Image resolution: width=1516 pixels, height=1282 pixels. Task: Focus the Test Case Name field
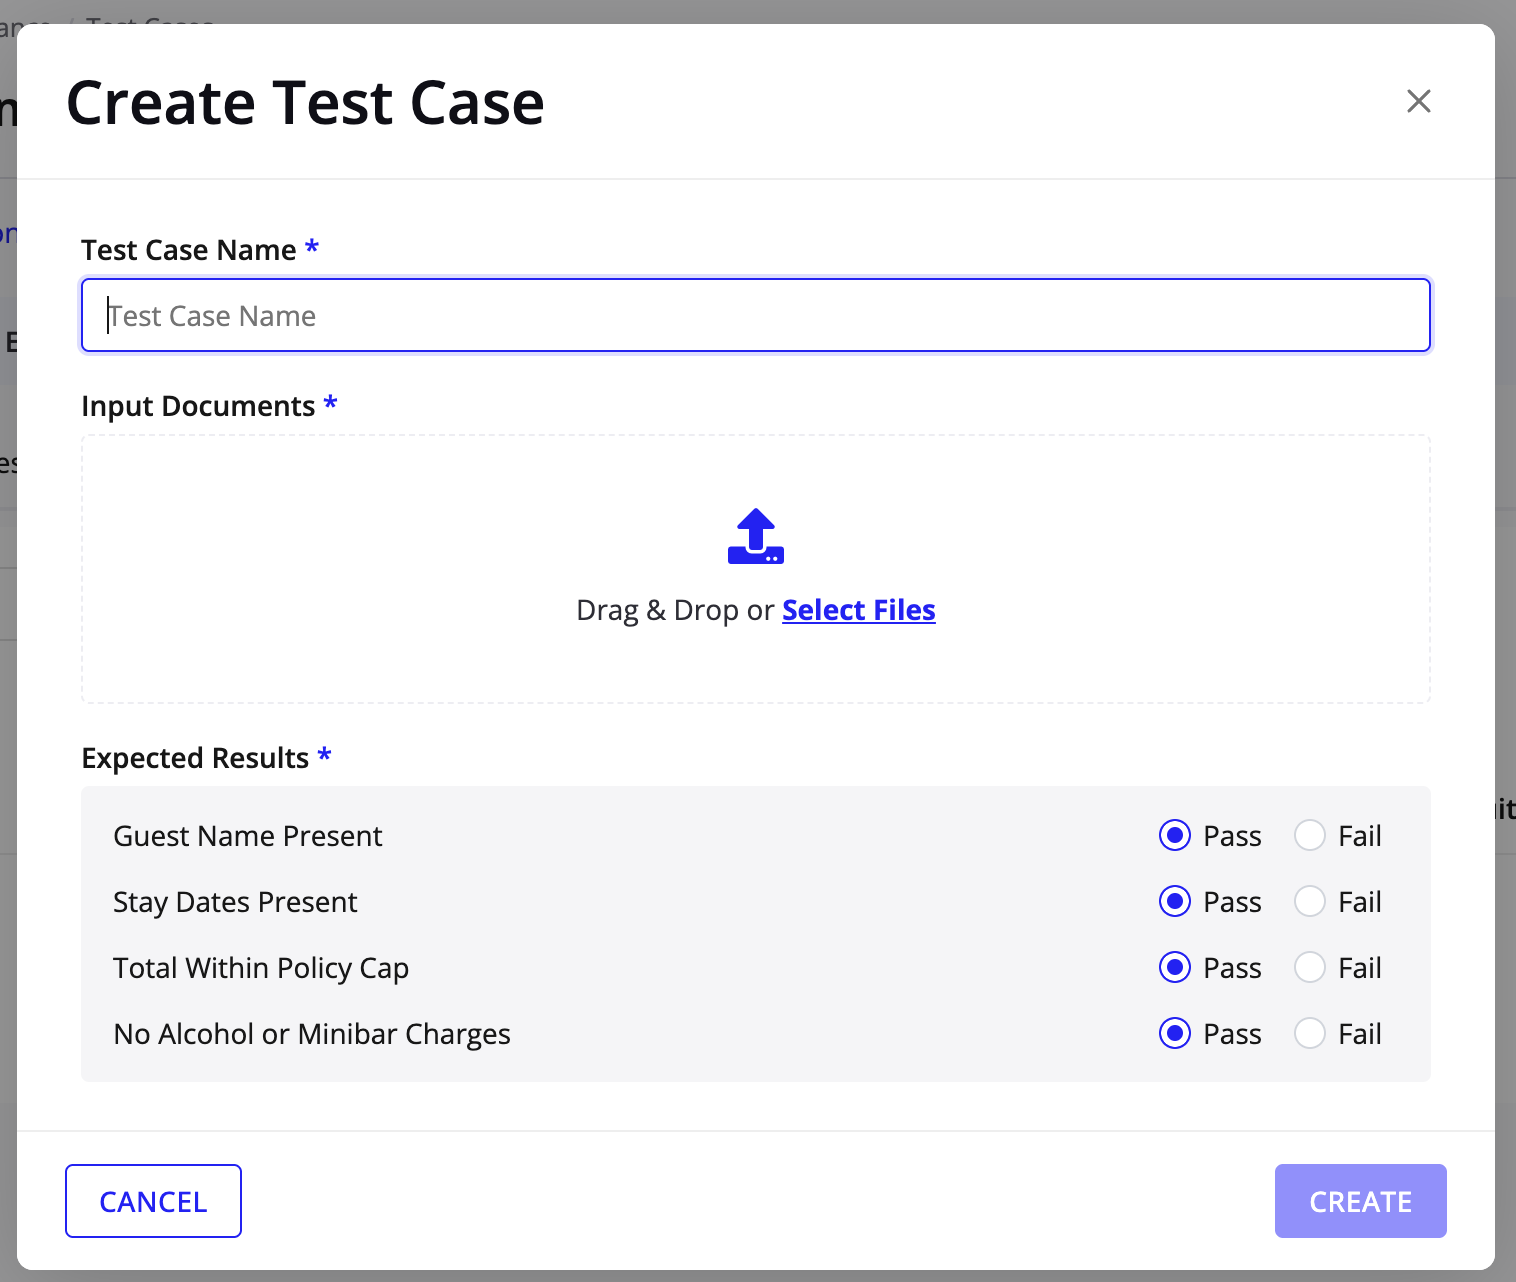pyautogui.click(x=756, y=315)
